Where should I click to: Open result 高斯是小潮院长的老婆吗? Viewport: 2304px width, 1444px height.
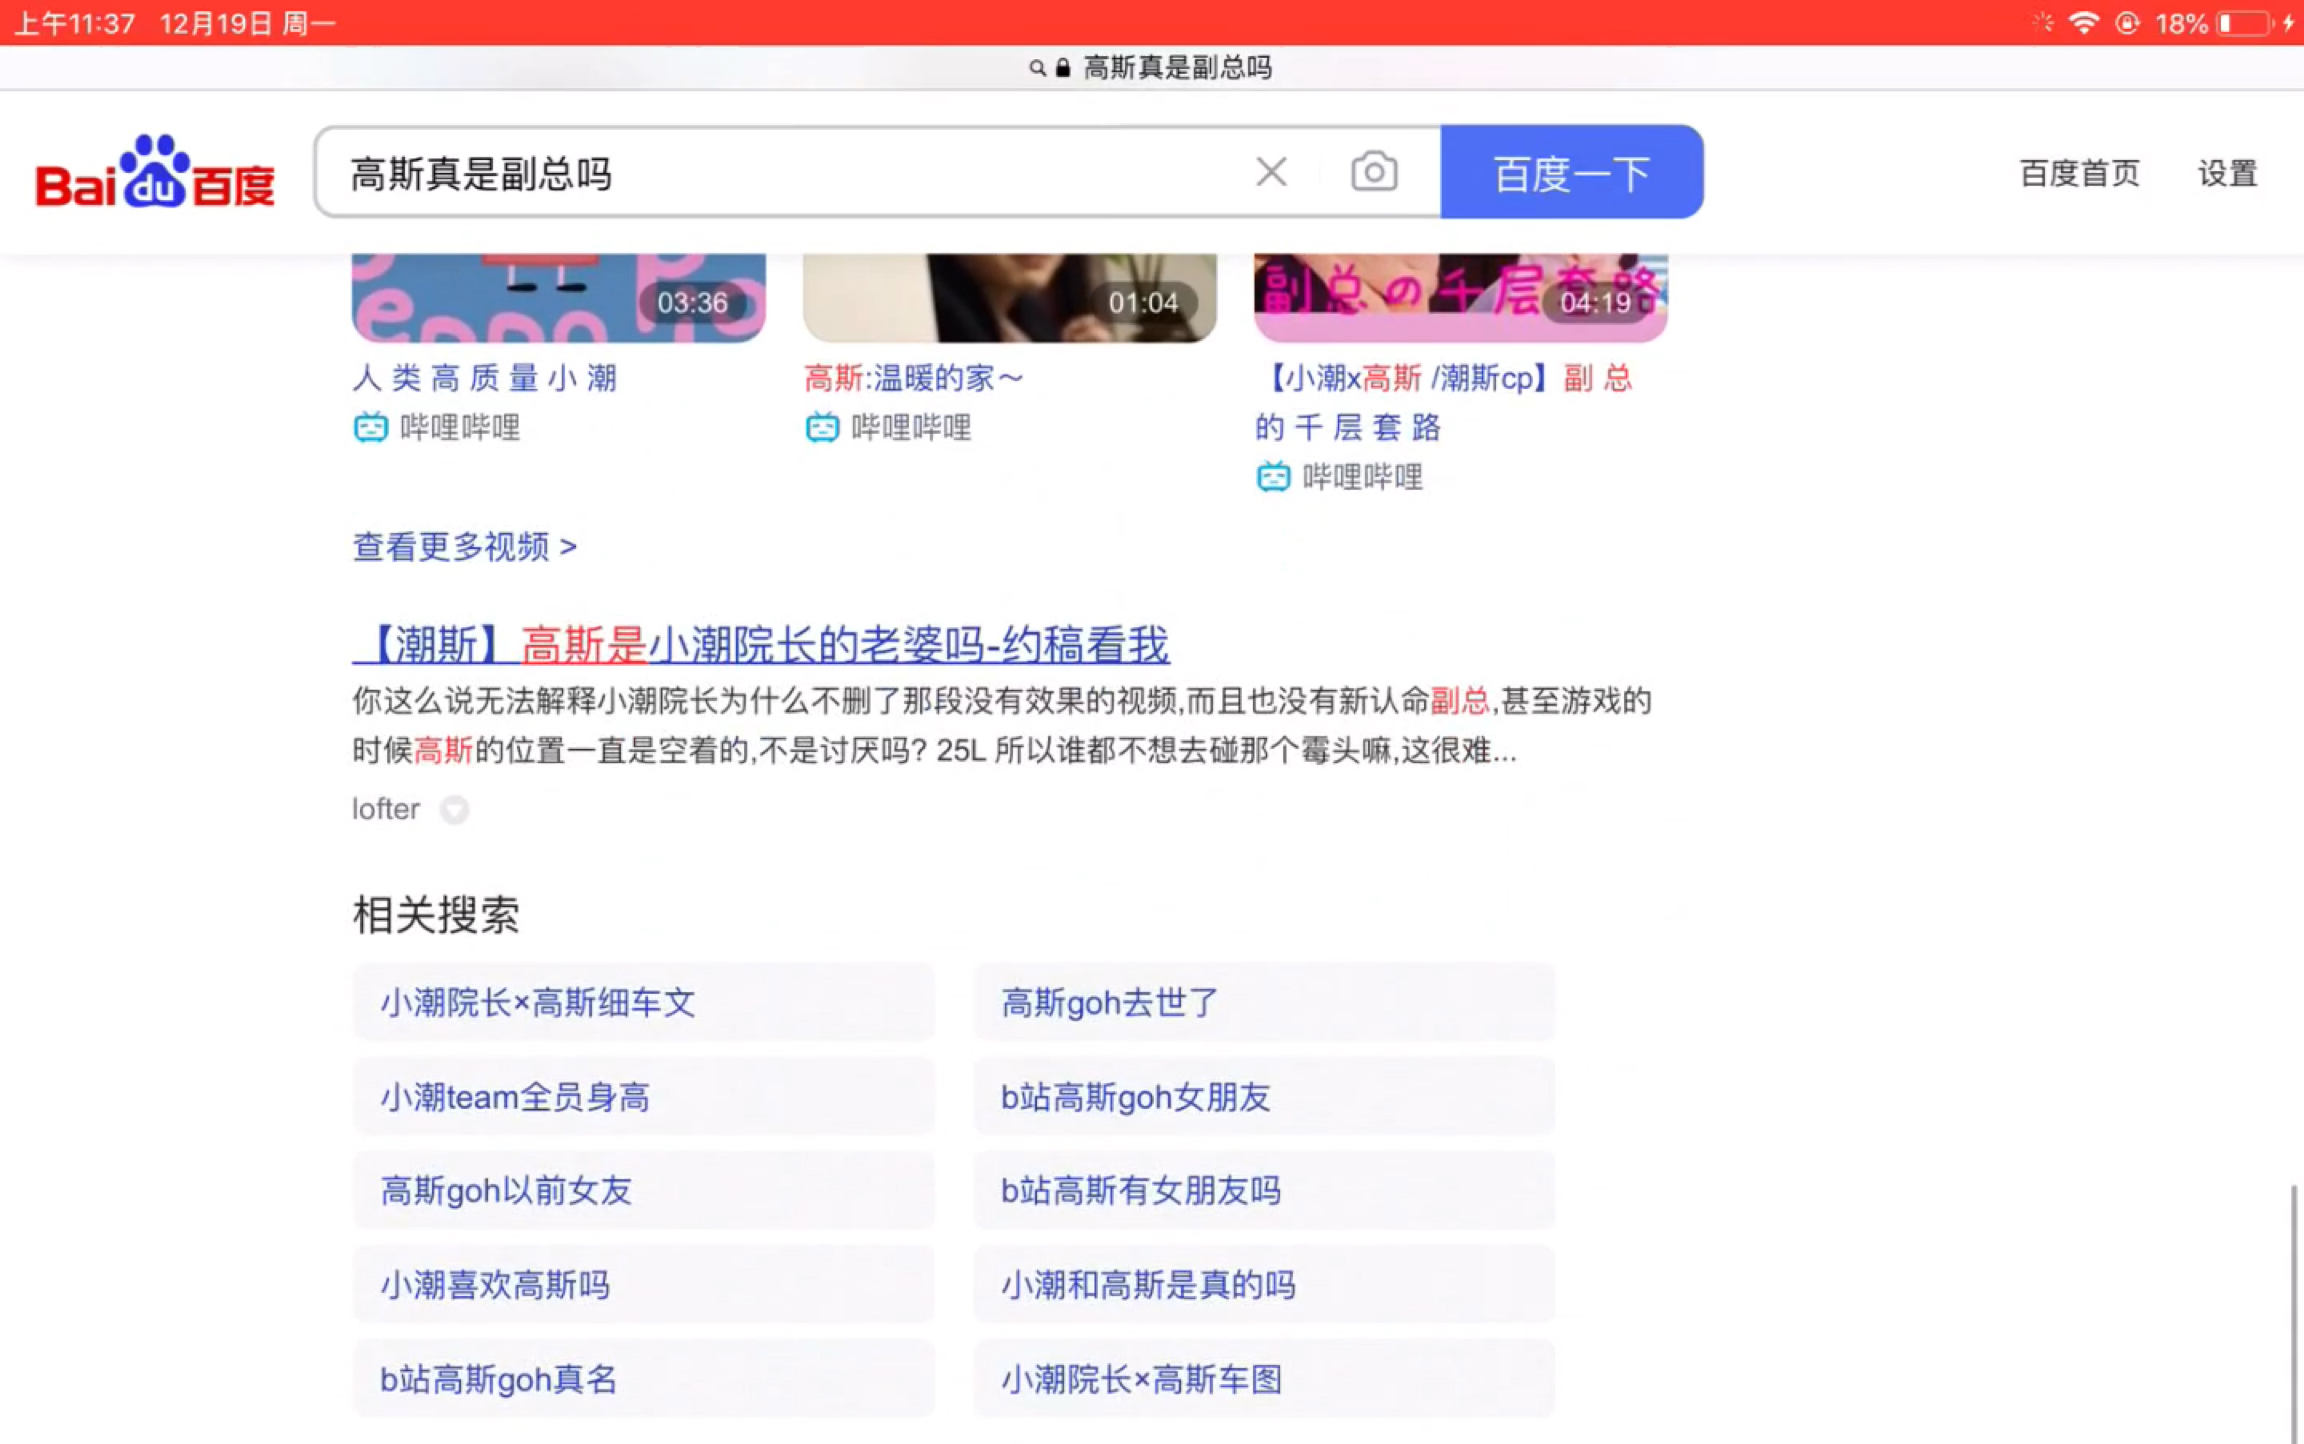click(x=761, y=644)
